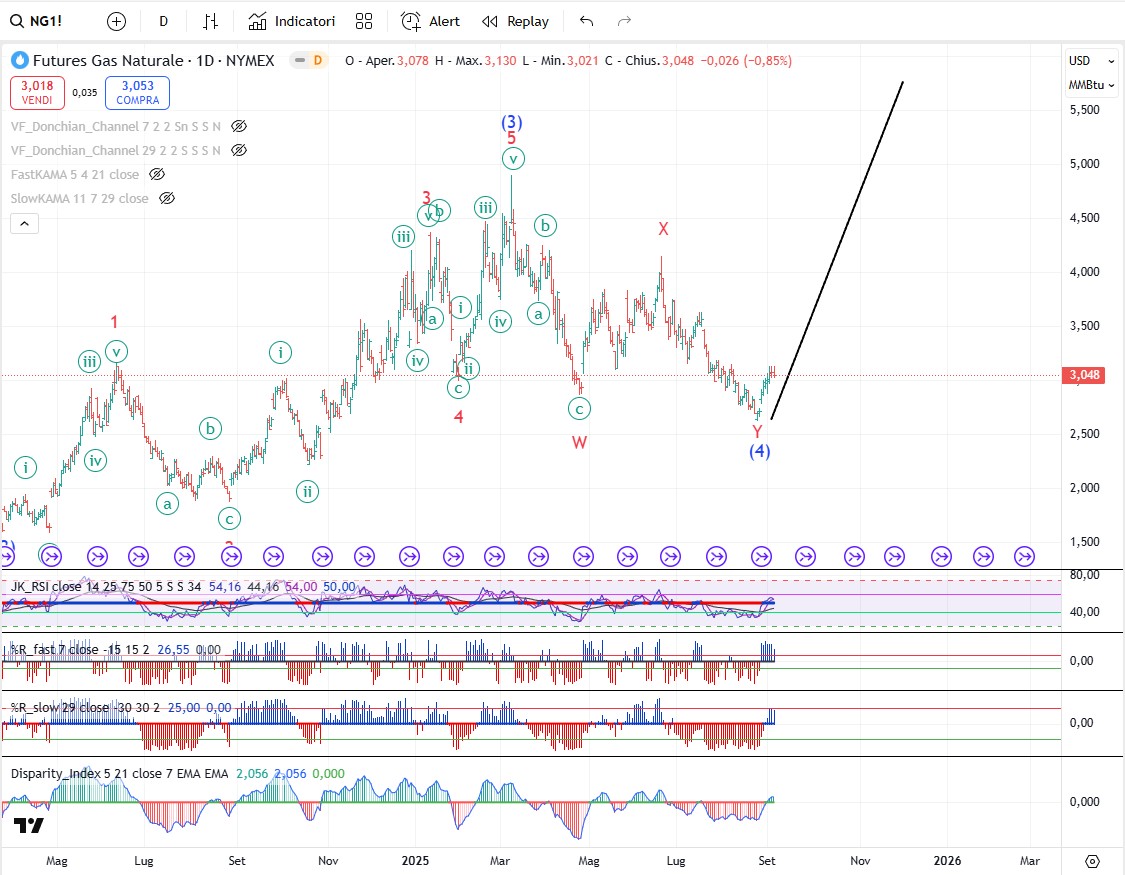
Task: Click the blue COMPRA buy button
Action: [x=137, y=93]
